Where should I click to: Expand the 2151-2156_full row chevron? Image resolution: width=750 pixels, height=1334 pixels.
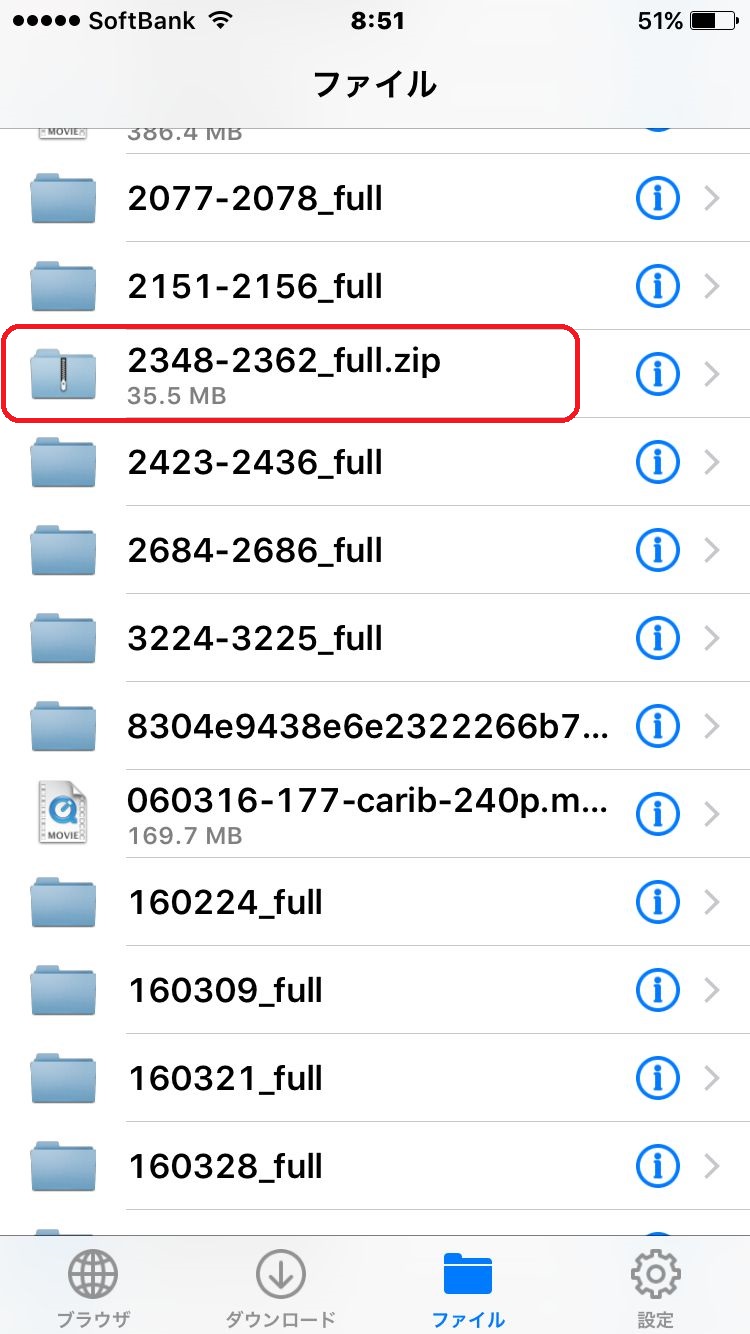712,287
